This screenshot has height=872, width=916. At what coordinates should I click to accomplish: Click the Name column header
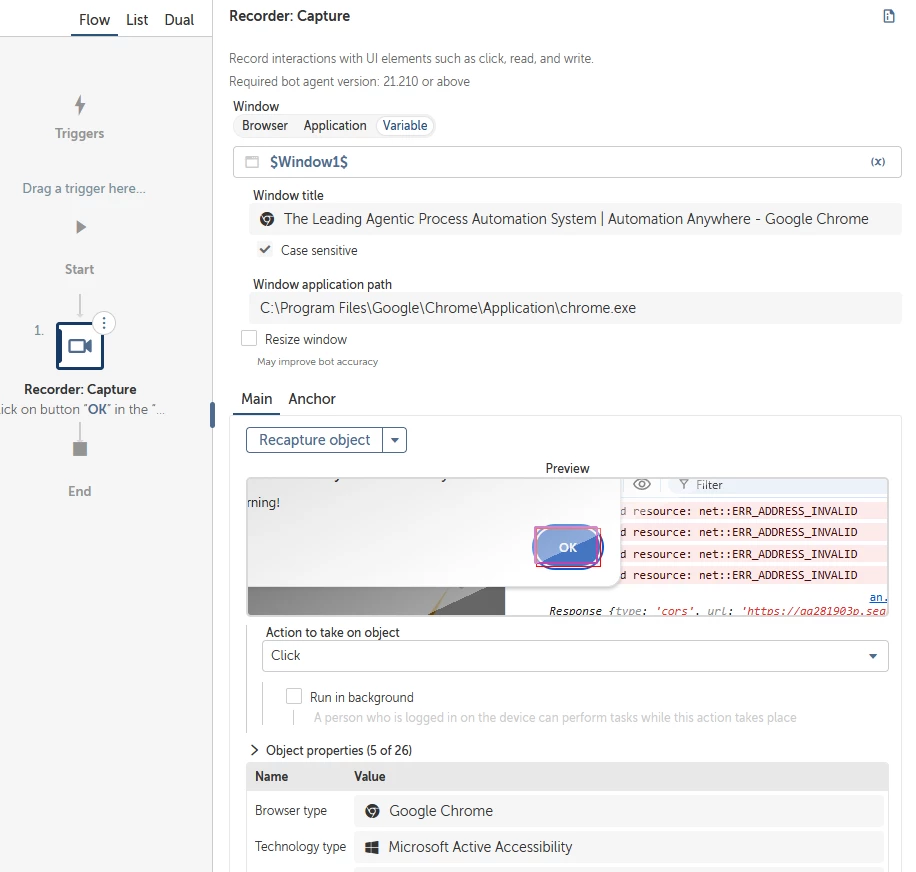point(271,776)
